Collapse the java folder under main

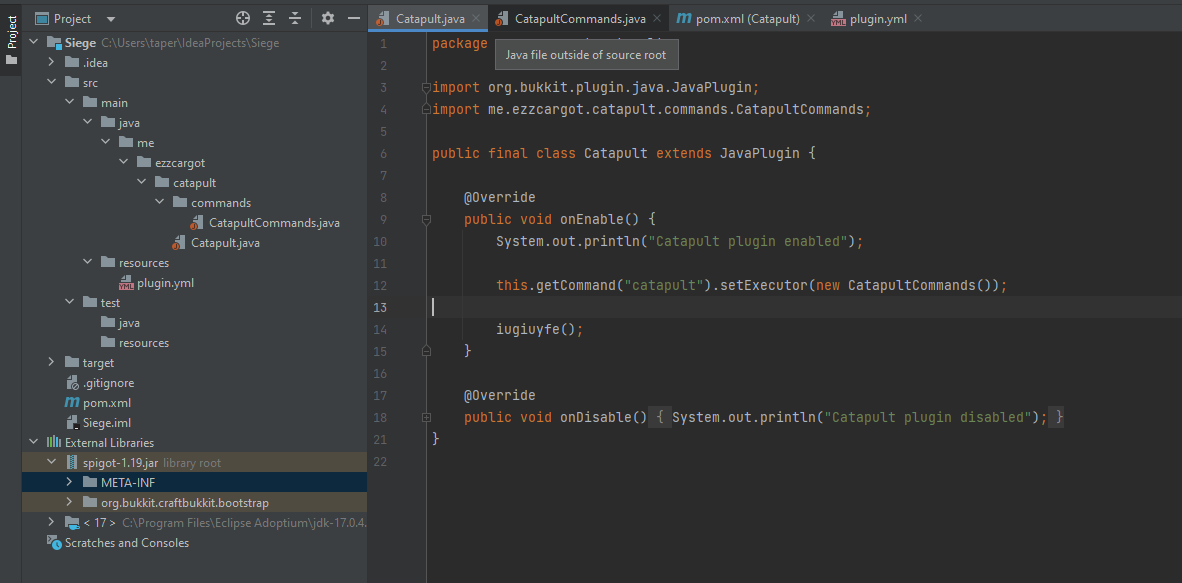click(x=87, y=123)
